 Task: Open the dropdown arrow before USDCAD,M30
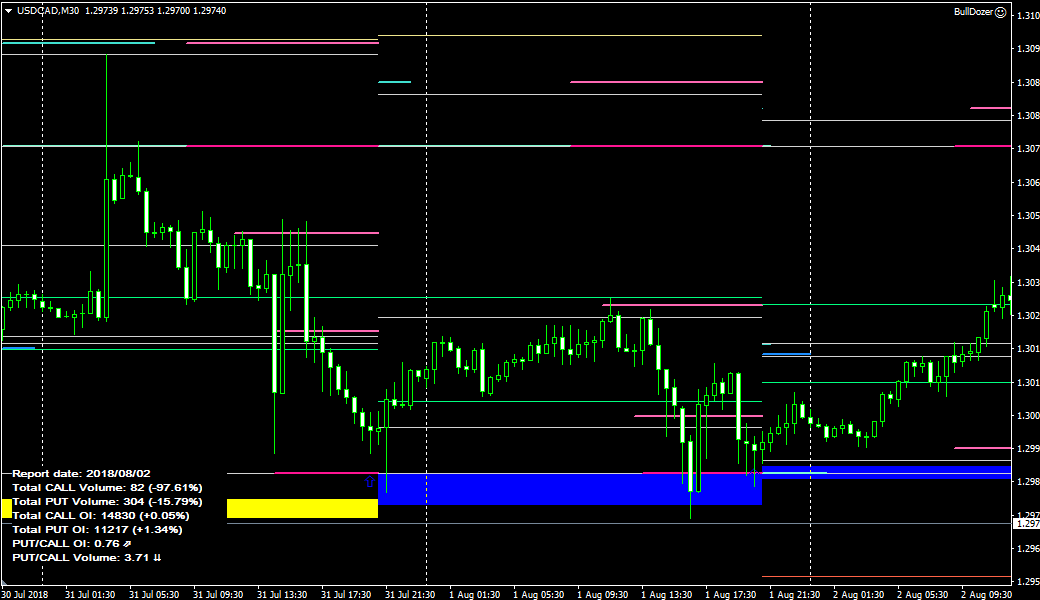click(8, 10)
